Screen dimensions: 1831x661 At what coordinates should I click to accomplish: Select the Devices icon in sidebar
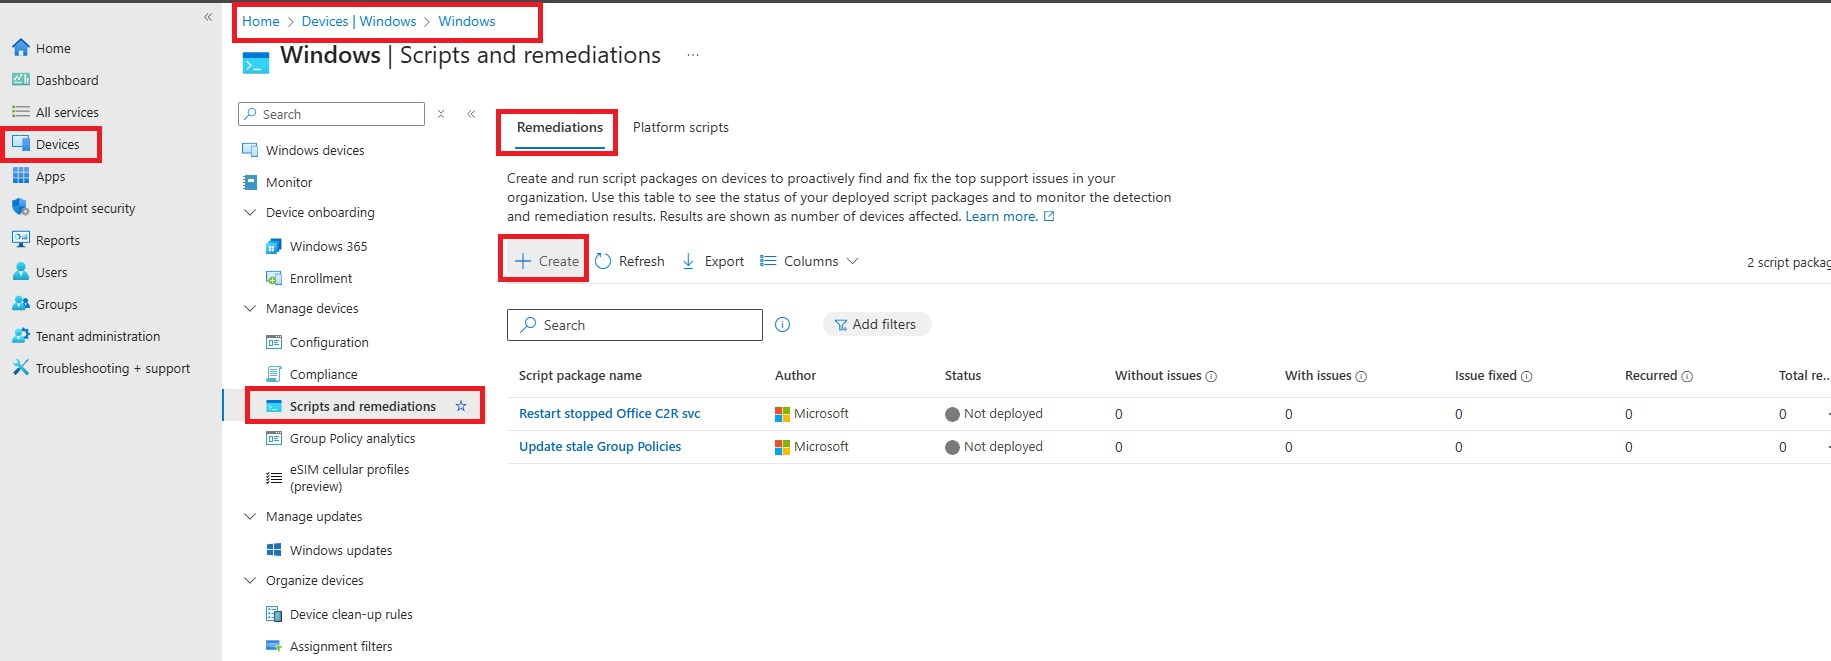pos(21,144)
